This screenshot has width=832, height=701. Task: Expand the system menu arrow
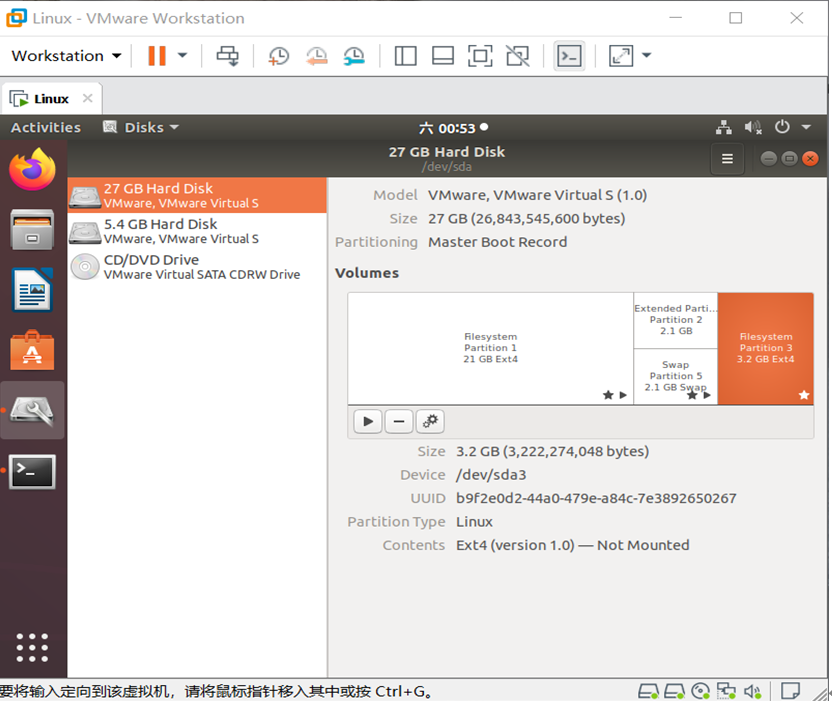coord(806,127)
